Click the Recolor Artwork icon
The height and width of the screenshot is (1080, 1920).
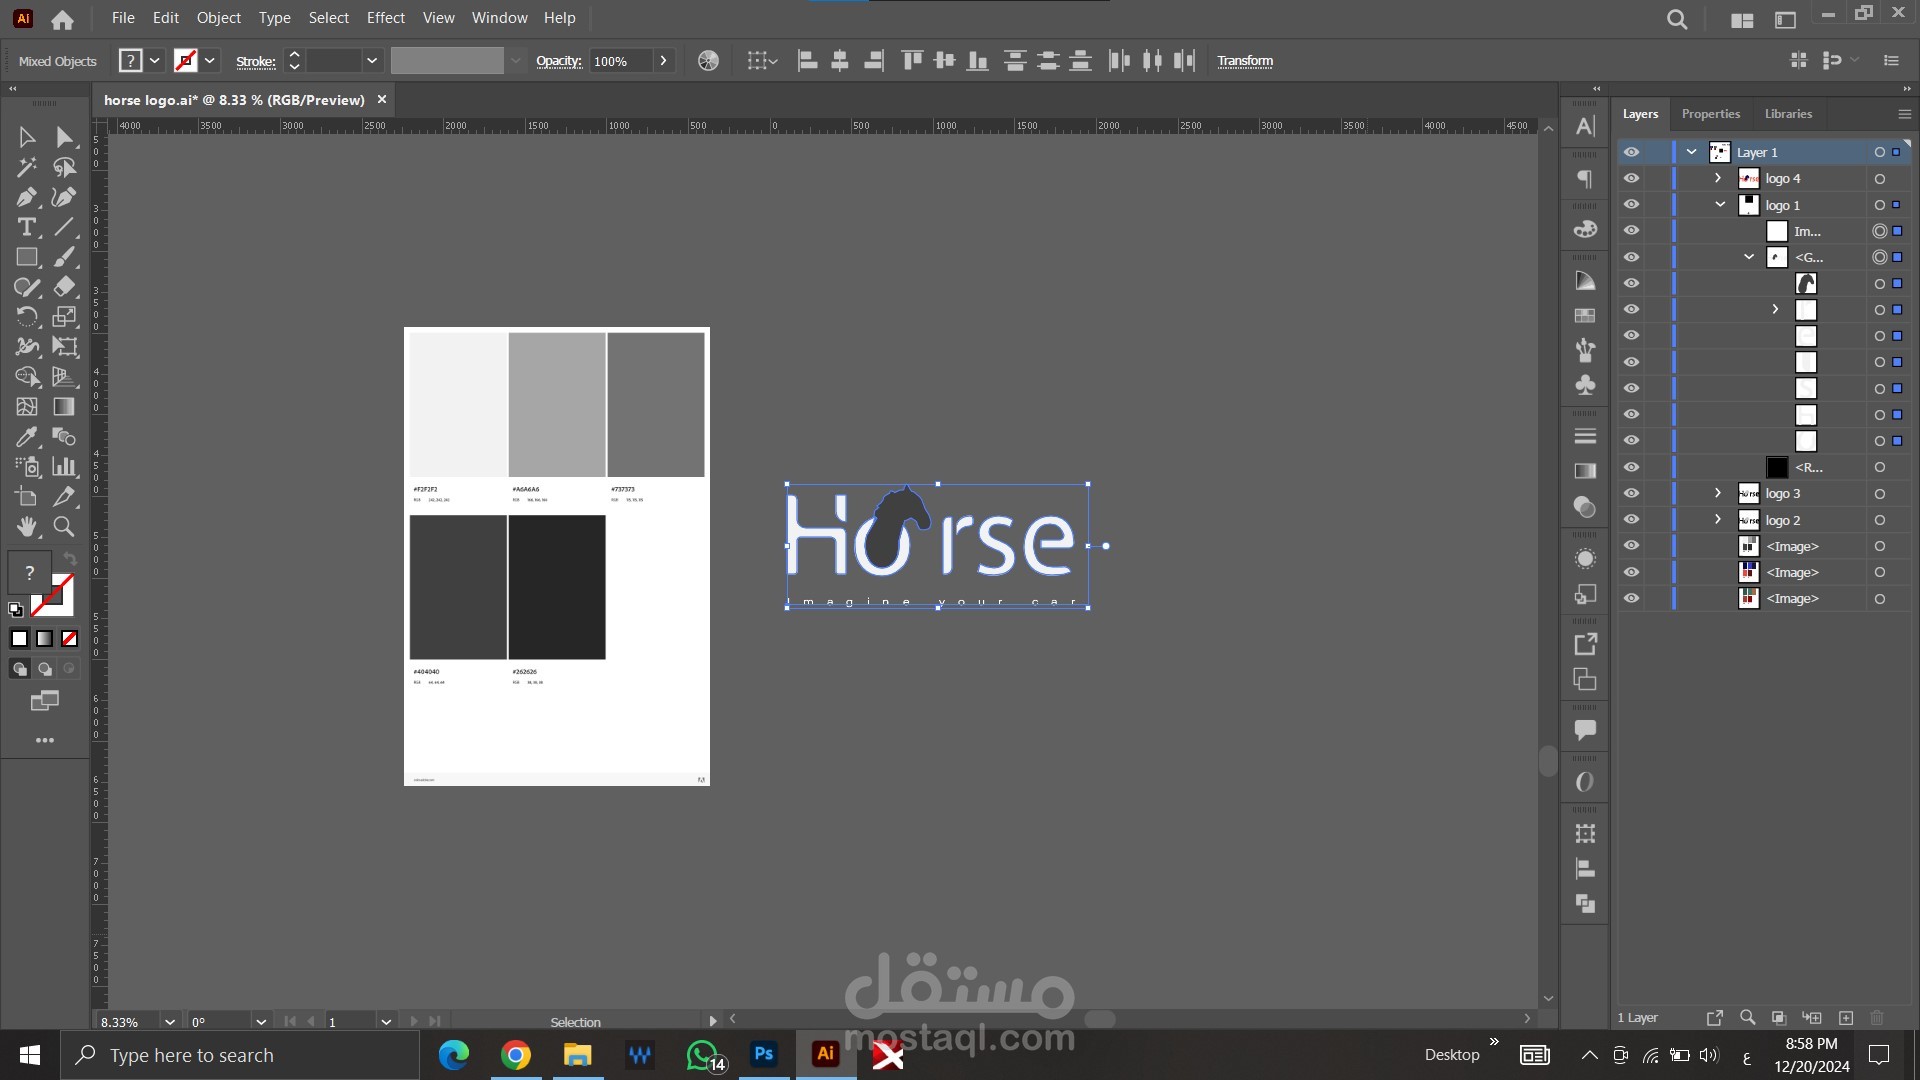coord(708,61)
